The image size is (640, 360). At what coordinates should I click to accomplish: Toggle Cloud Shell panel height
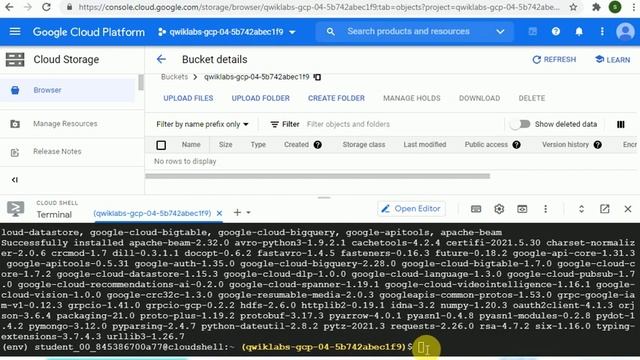pyautogui.click(x=581, y=209)
